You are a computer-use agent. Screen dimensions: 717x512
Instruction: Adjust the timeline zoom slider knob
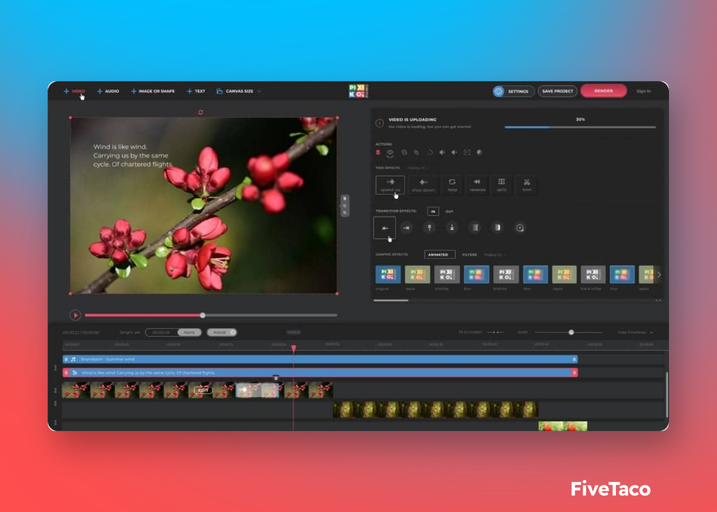pos(571,332)
